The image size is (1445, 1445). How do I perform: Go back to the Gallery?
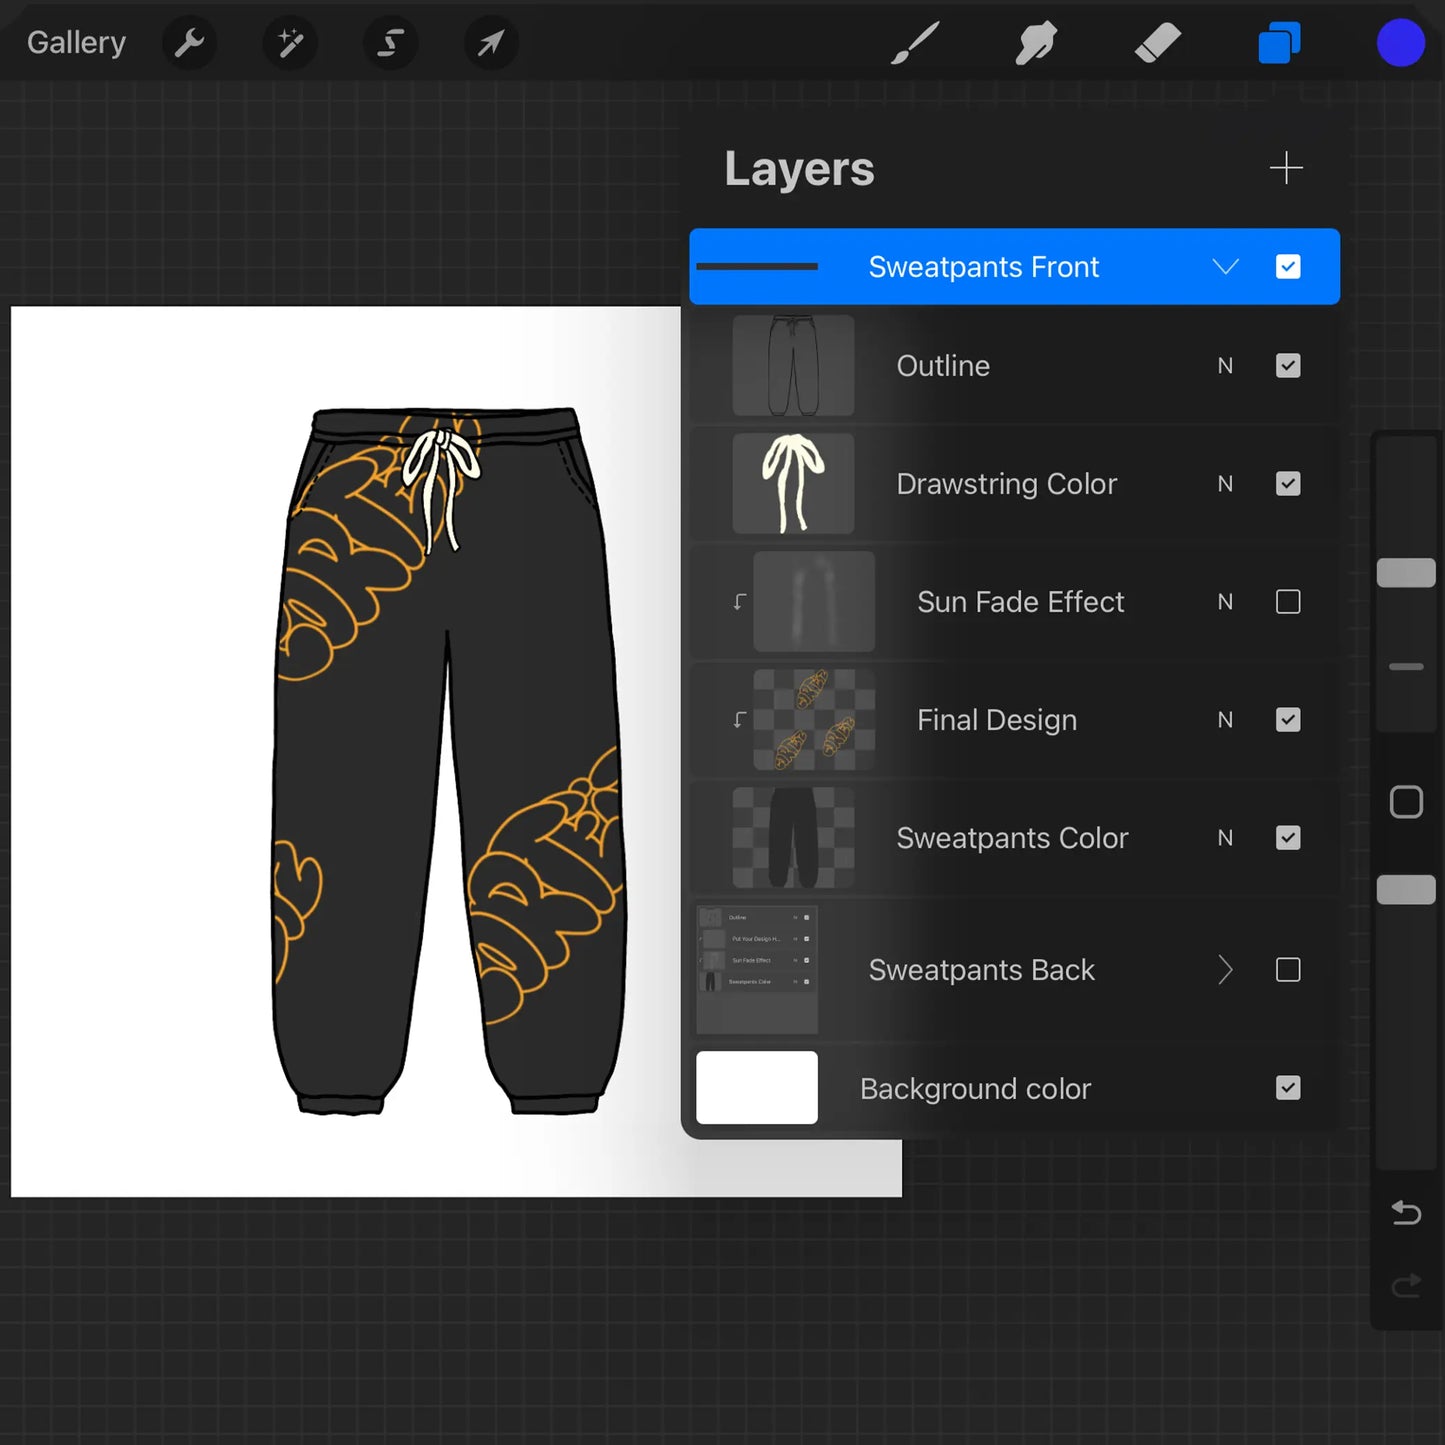[76, 42]
